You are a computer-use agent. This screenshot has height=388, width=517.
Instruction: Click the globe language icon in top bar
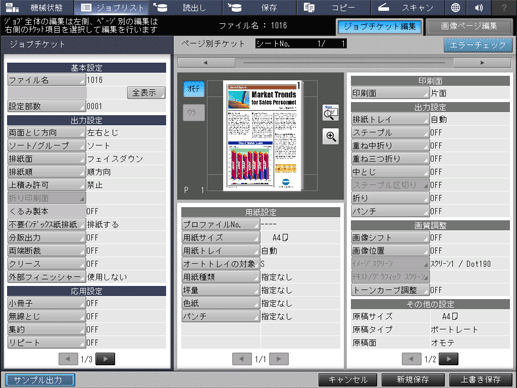point(455,7)
